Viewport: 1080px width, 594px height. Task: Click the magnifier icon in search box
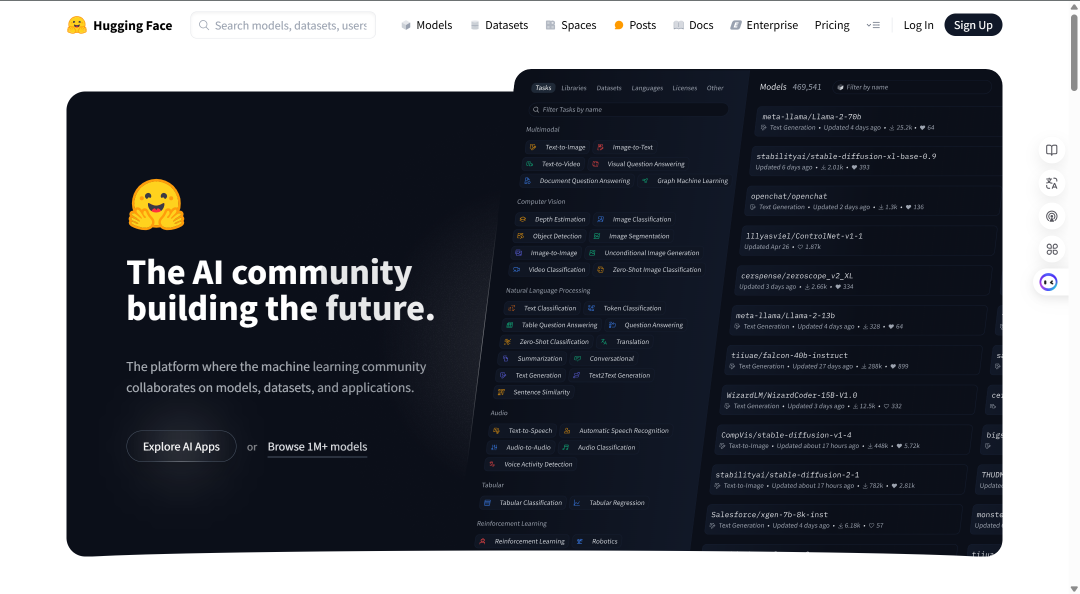204,25
